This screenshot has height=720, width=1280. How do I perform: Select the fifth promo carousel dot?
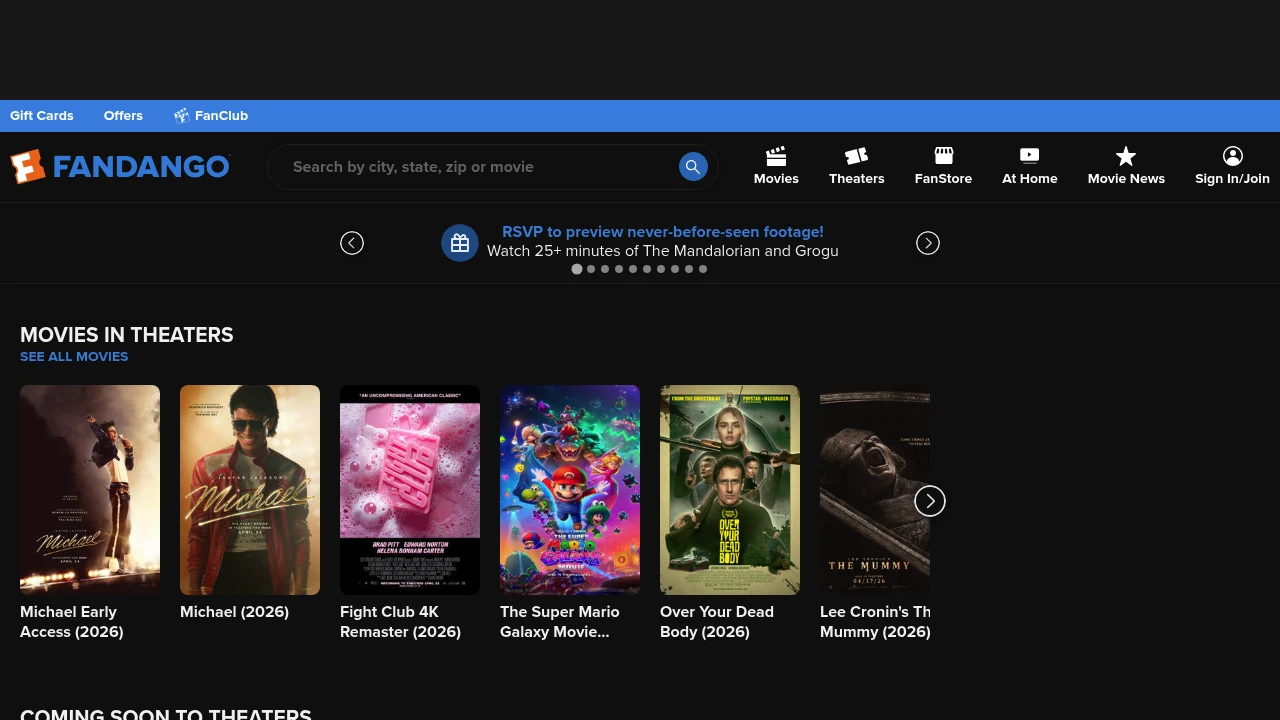coord(633,269)
